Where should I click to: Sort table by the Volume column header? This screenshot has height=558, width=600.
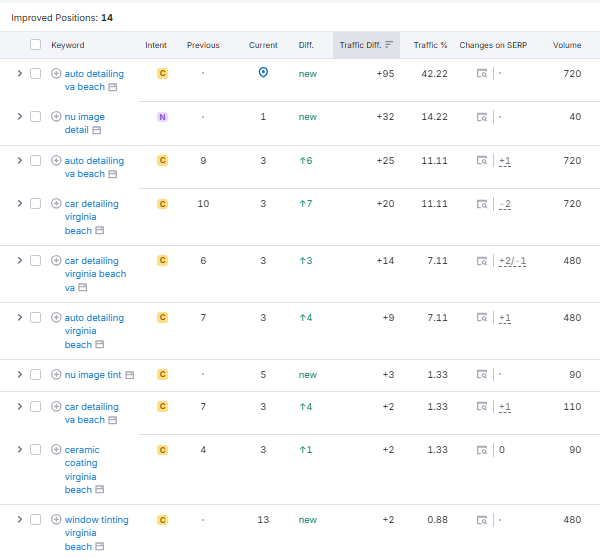click(566, 45)
